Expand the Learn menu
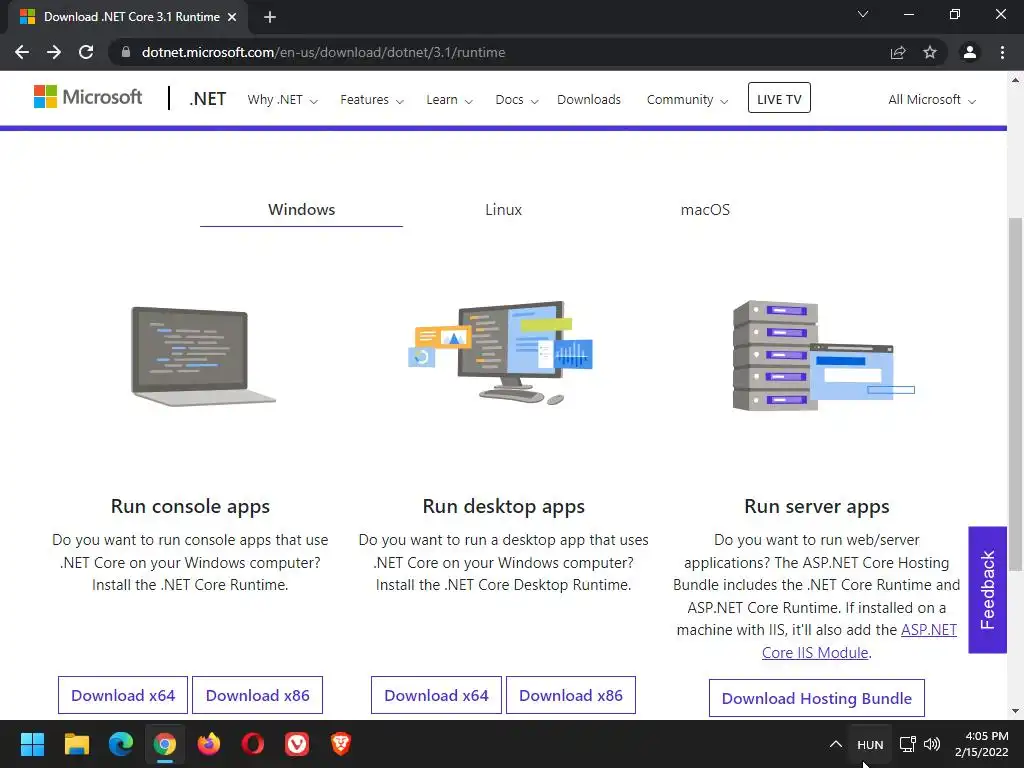 click(x=449, y=100)
